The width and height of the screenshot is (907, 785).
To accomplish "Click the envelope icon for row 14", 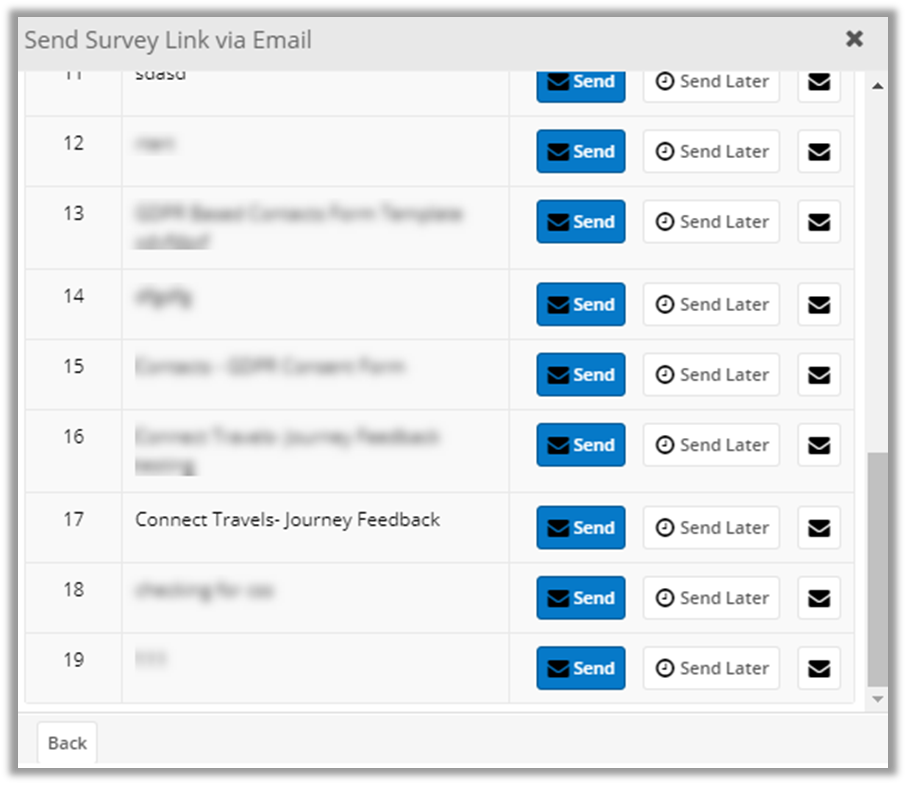I will coord(819,305).
